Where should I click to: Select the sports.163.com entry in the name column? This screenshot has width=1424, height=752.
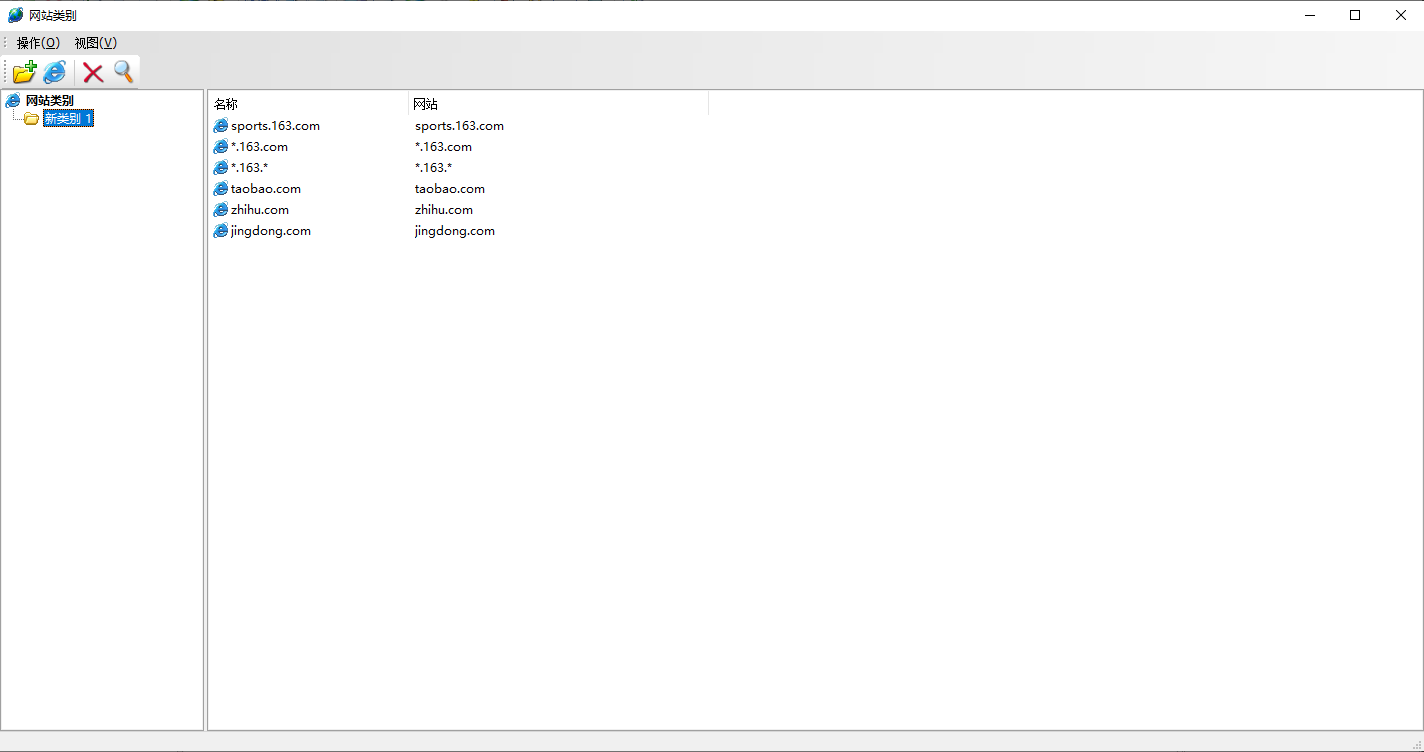(275, 126)
